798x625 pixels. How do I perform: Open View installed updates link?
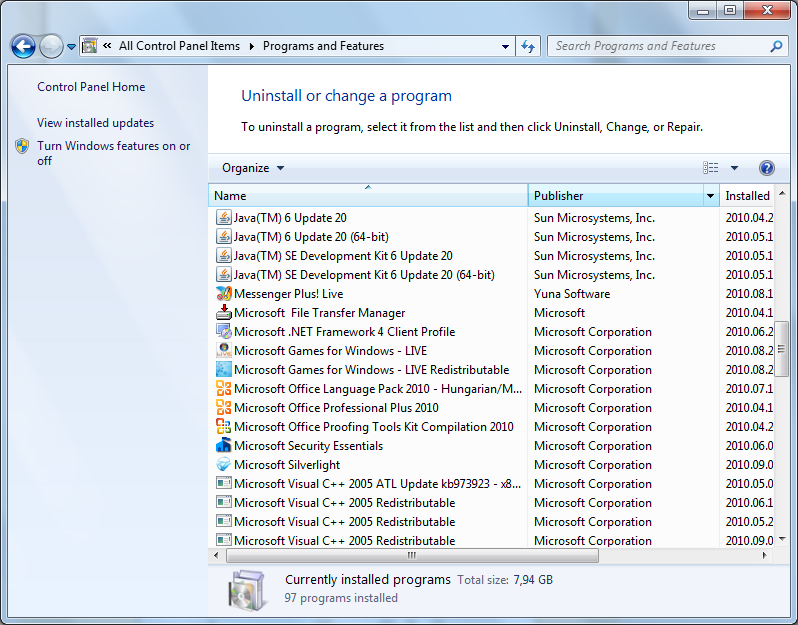point(95,123)
